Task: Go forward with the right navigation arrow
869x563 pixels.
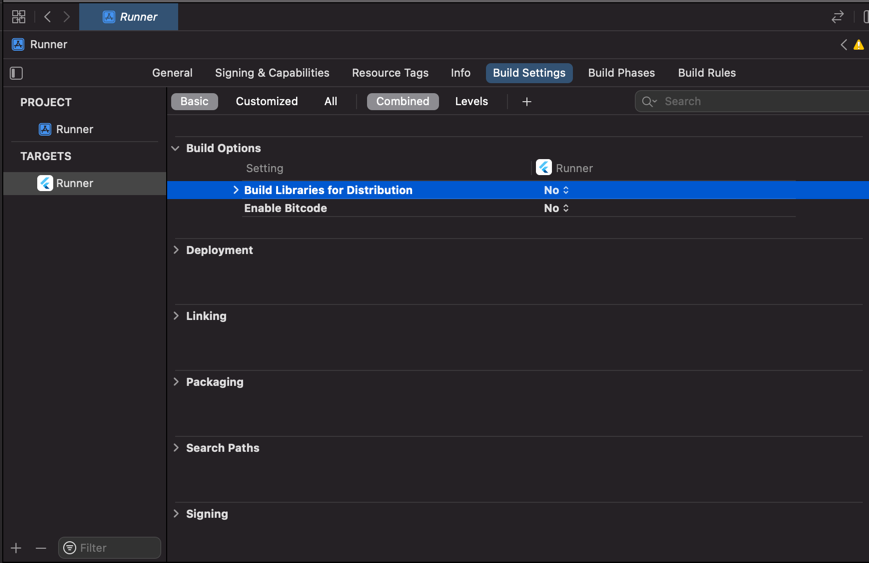Action: point(67,17)
